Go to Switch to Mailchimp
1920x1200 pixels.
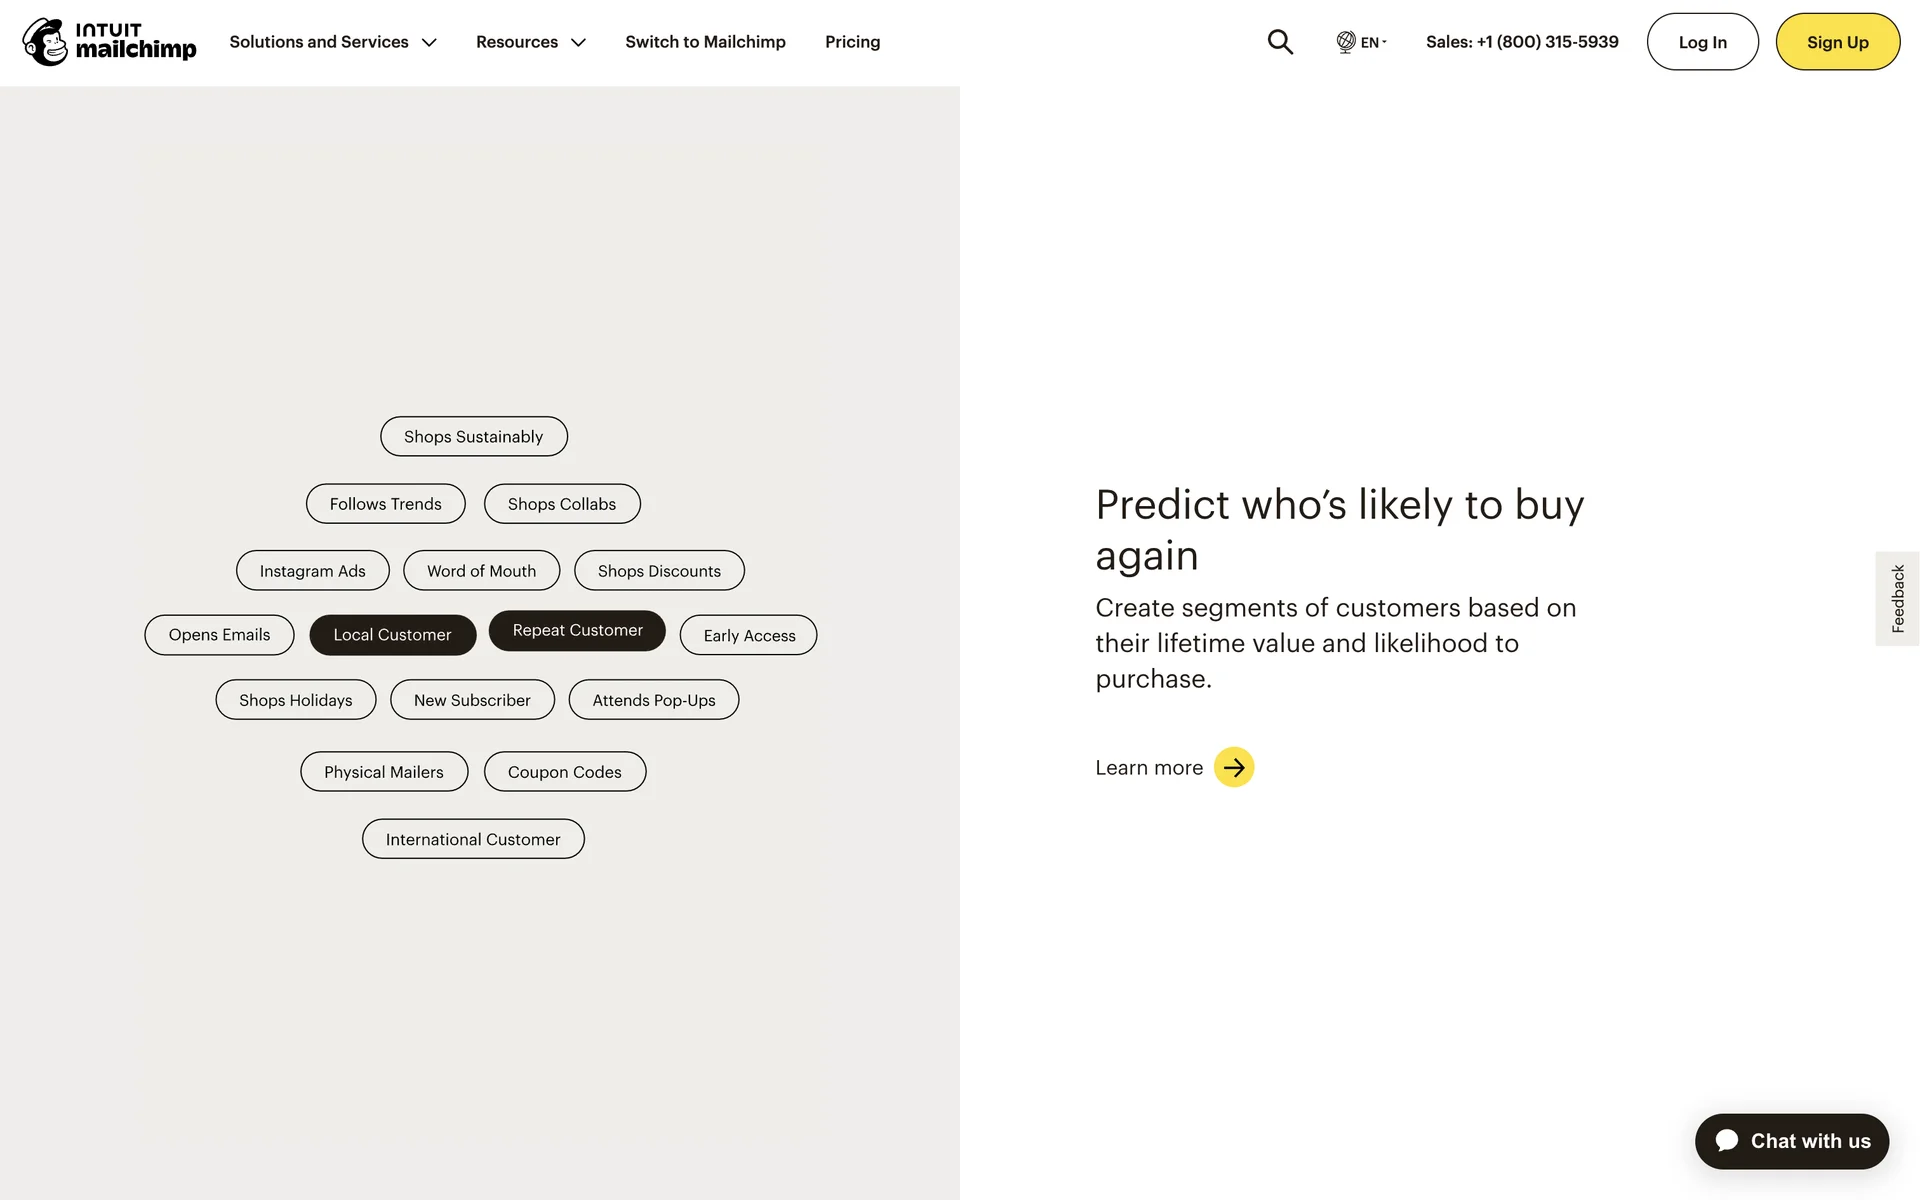pos(705,42)
